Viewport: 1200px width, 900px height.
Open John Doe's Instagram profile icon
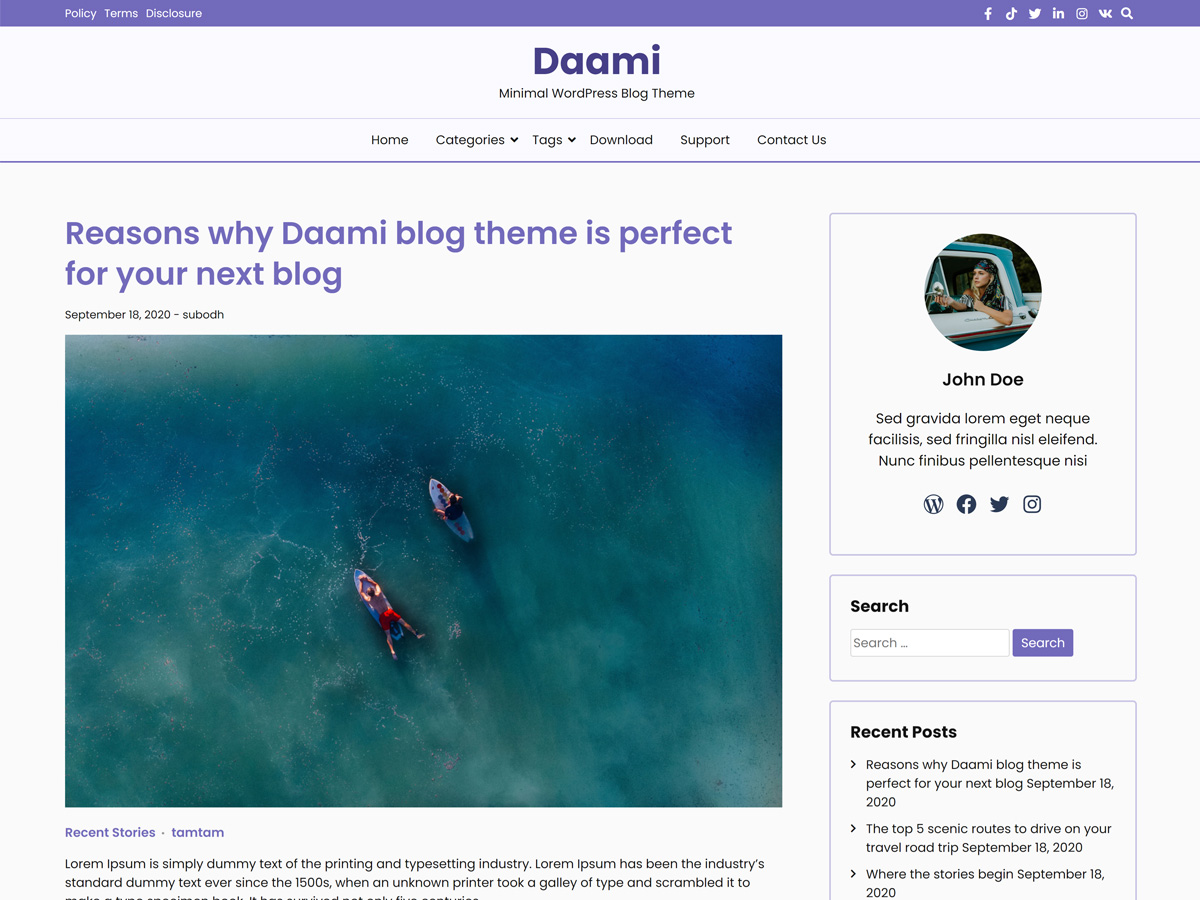pos(1032,504)
